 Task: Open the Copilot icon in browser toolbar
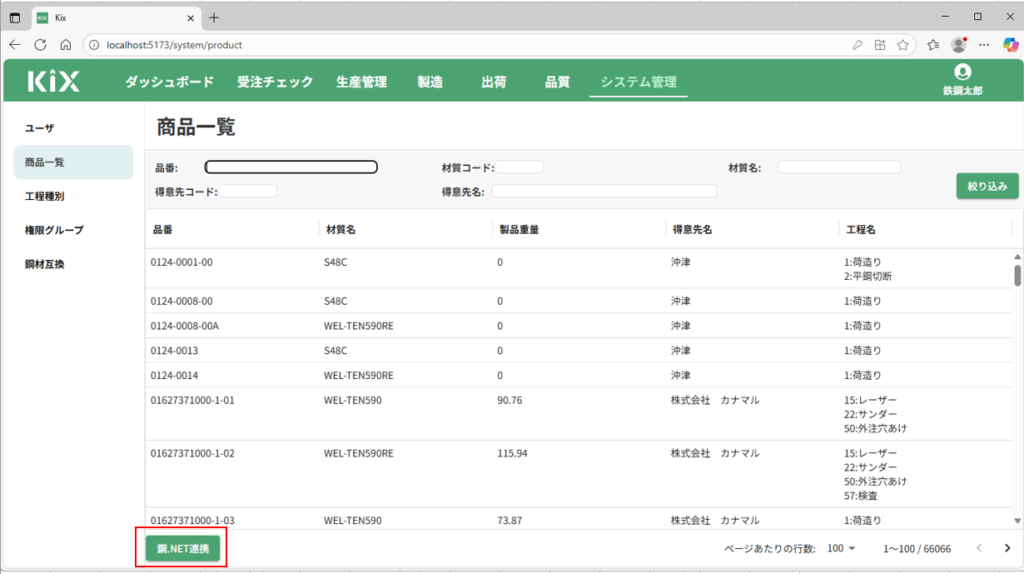1009,45
